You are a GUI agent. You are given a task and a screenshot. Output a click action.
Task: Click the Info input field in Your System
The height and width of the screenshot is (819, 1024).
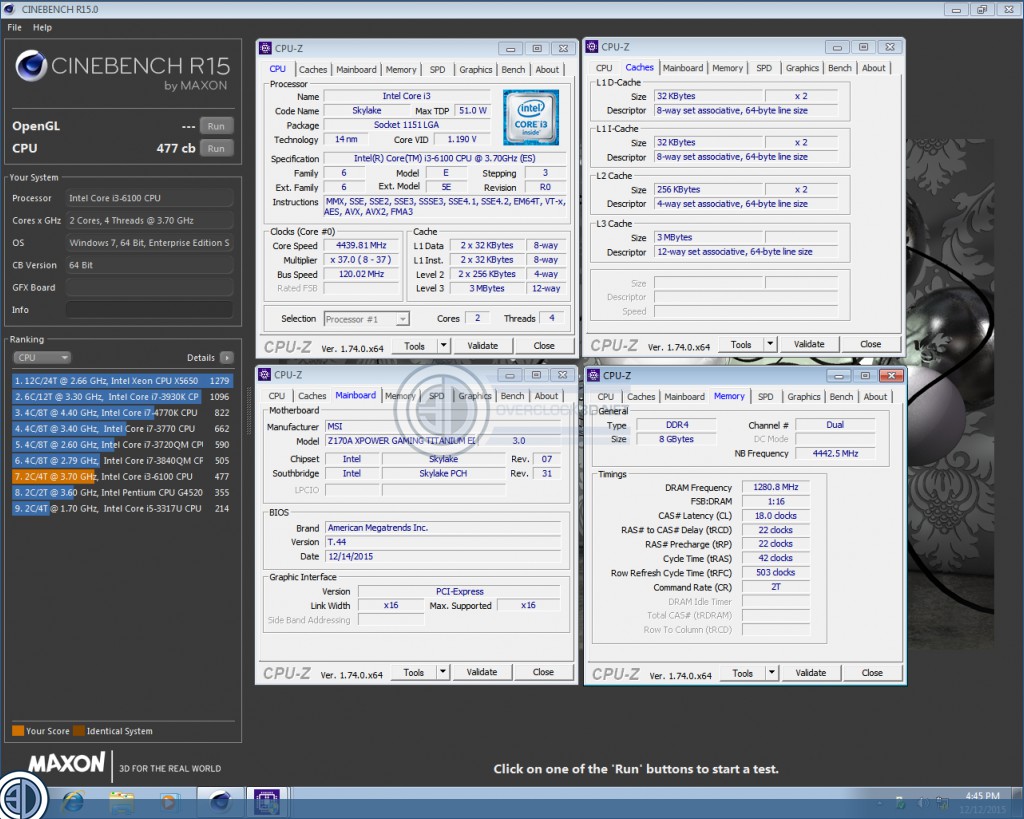pyautogui.click(x=149, y=310)
